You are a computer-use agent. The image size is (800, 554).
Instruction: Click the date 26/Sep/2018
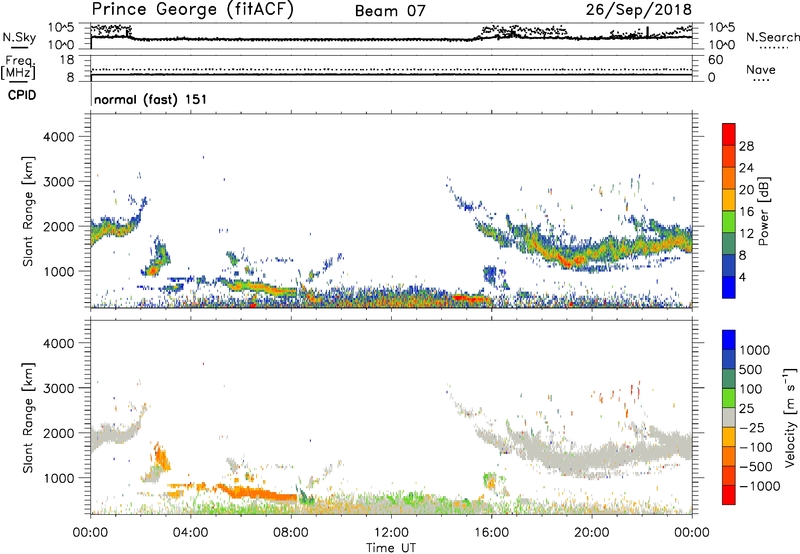639,10
